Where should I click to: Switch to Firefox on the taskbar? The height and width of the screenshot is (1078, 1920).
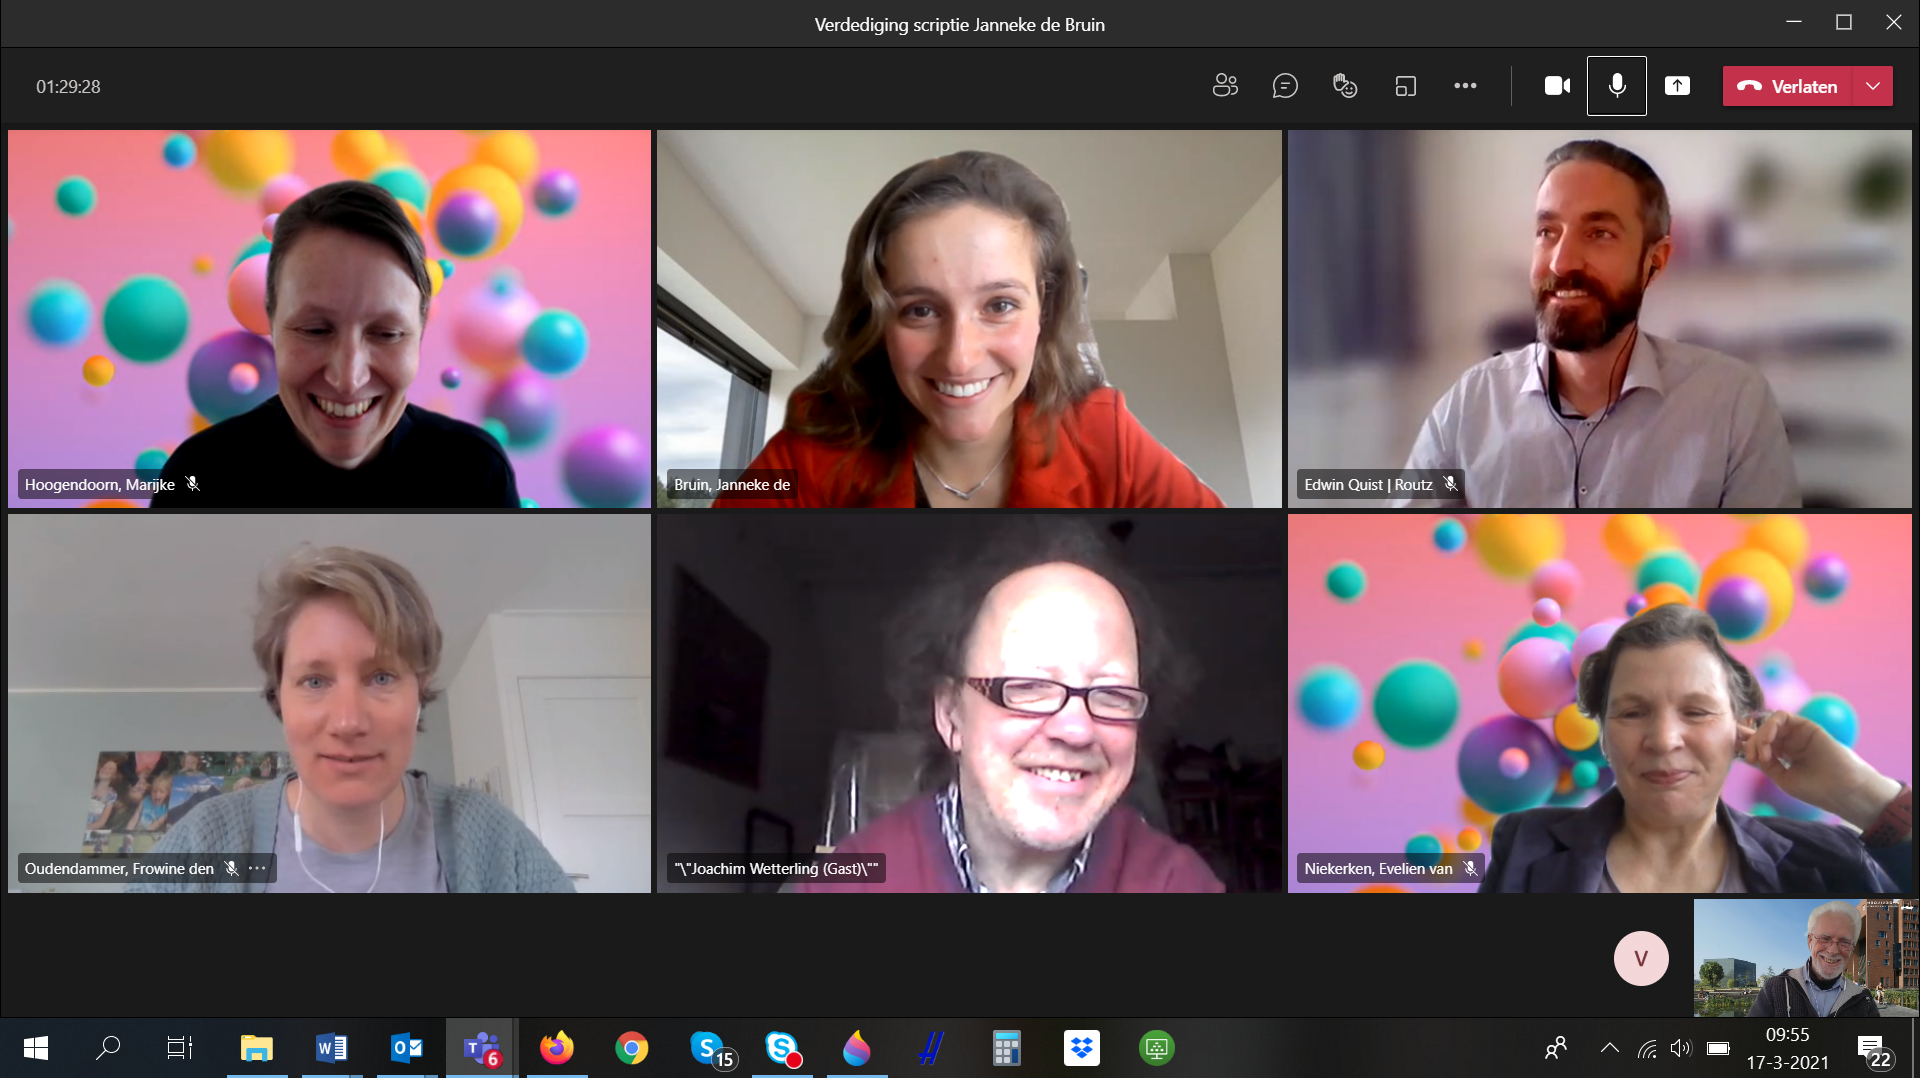tap(557, 1047)
